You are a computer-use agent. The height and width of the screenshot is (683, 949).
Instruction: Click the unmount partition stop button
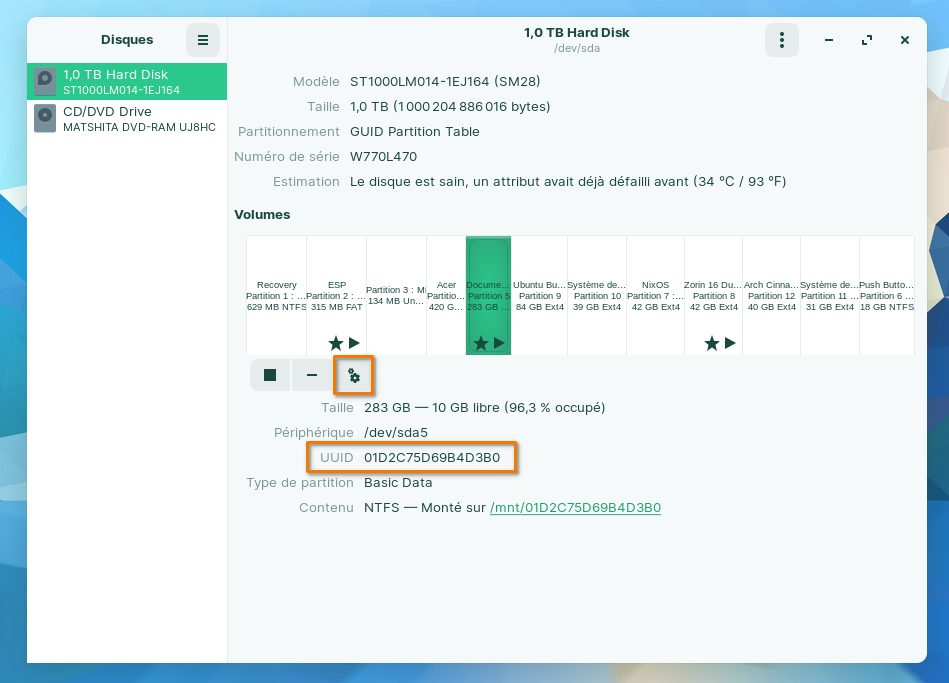[x=270, y=375]
